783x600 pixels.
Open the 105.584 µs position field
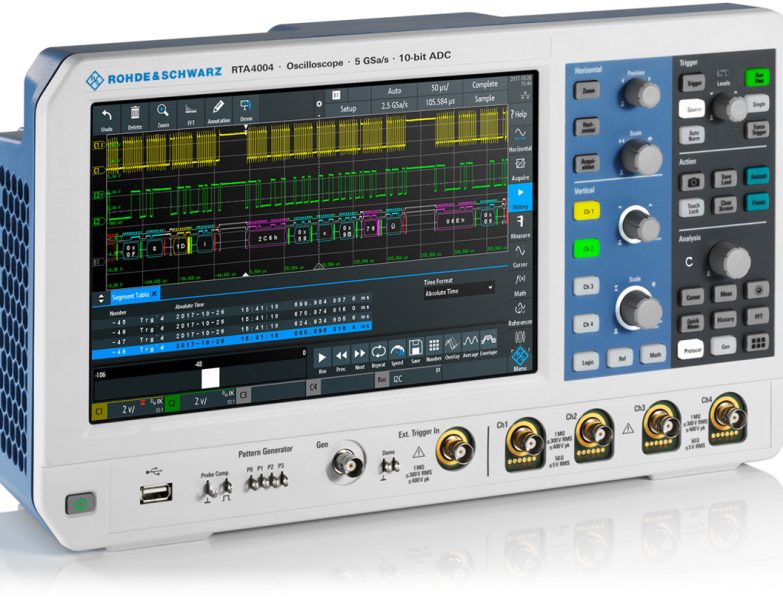pyautogui.click(x=439, y=102)
